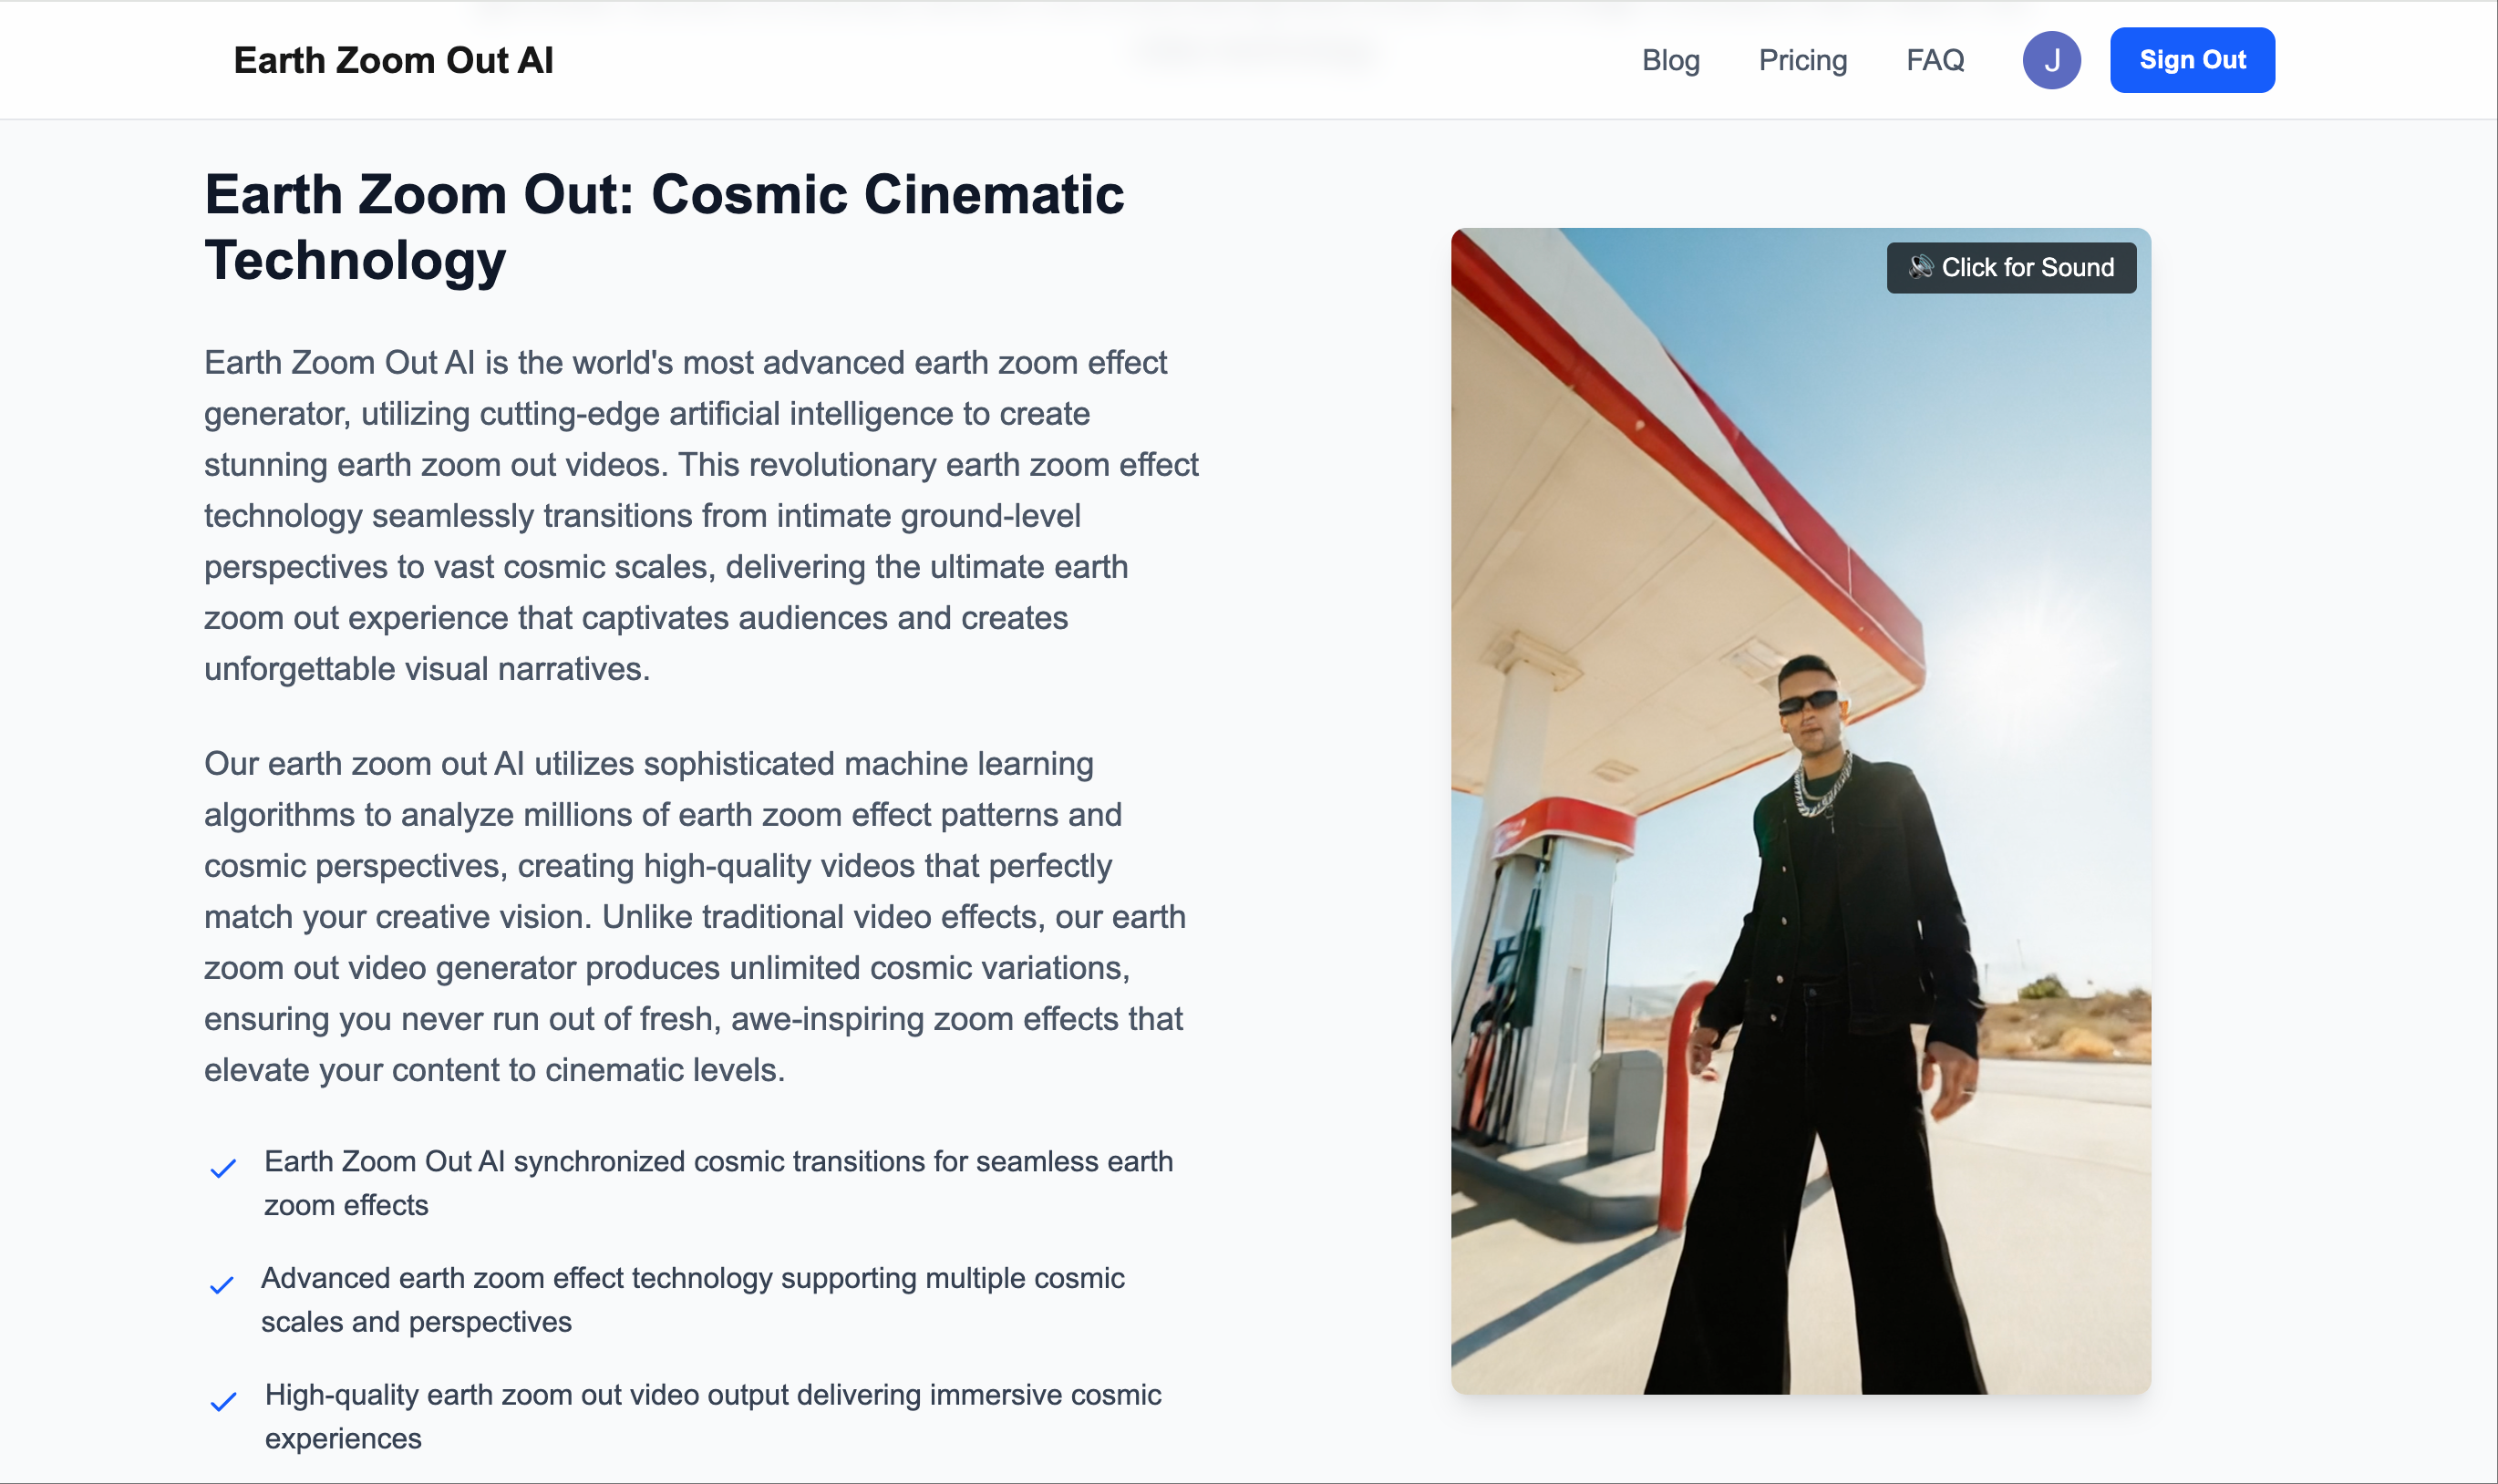2498x1484 pixels.
Task: Open the Blog page
Action: [1670, 60]
